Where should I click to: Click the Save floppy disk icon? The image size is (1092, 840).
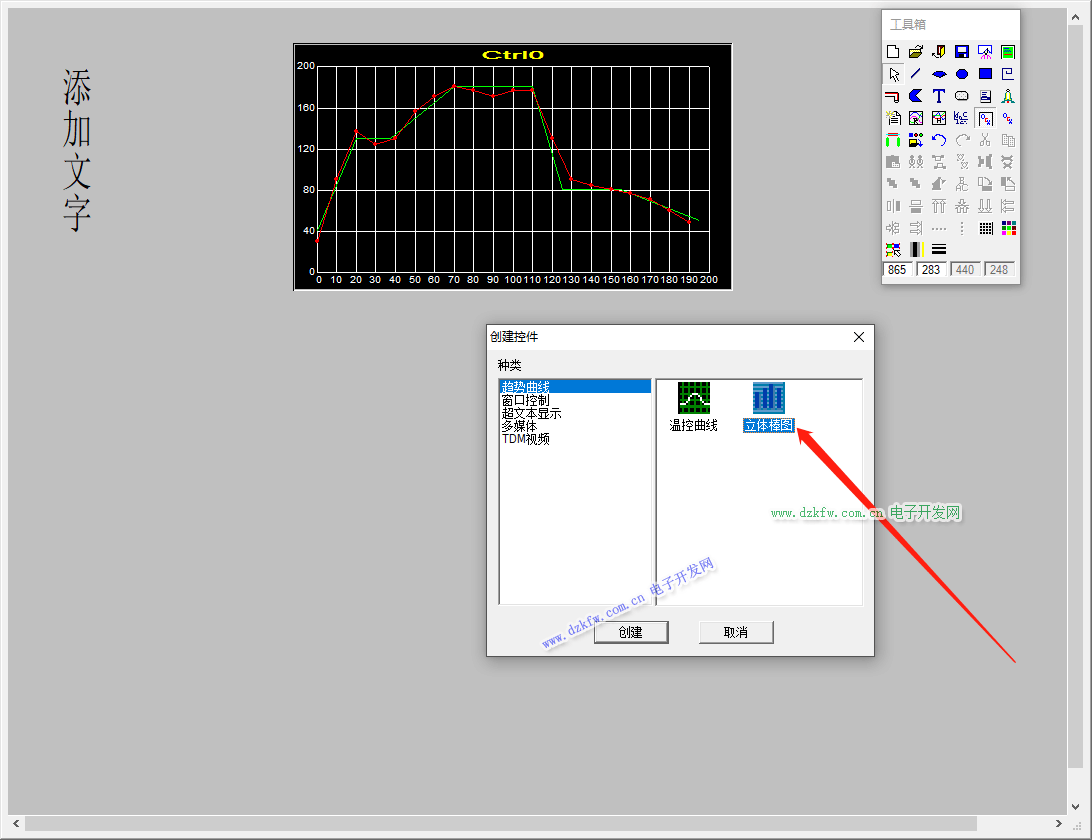(962, 52)
